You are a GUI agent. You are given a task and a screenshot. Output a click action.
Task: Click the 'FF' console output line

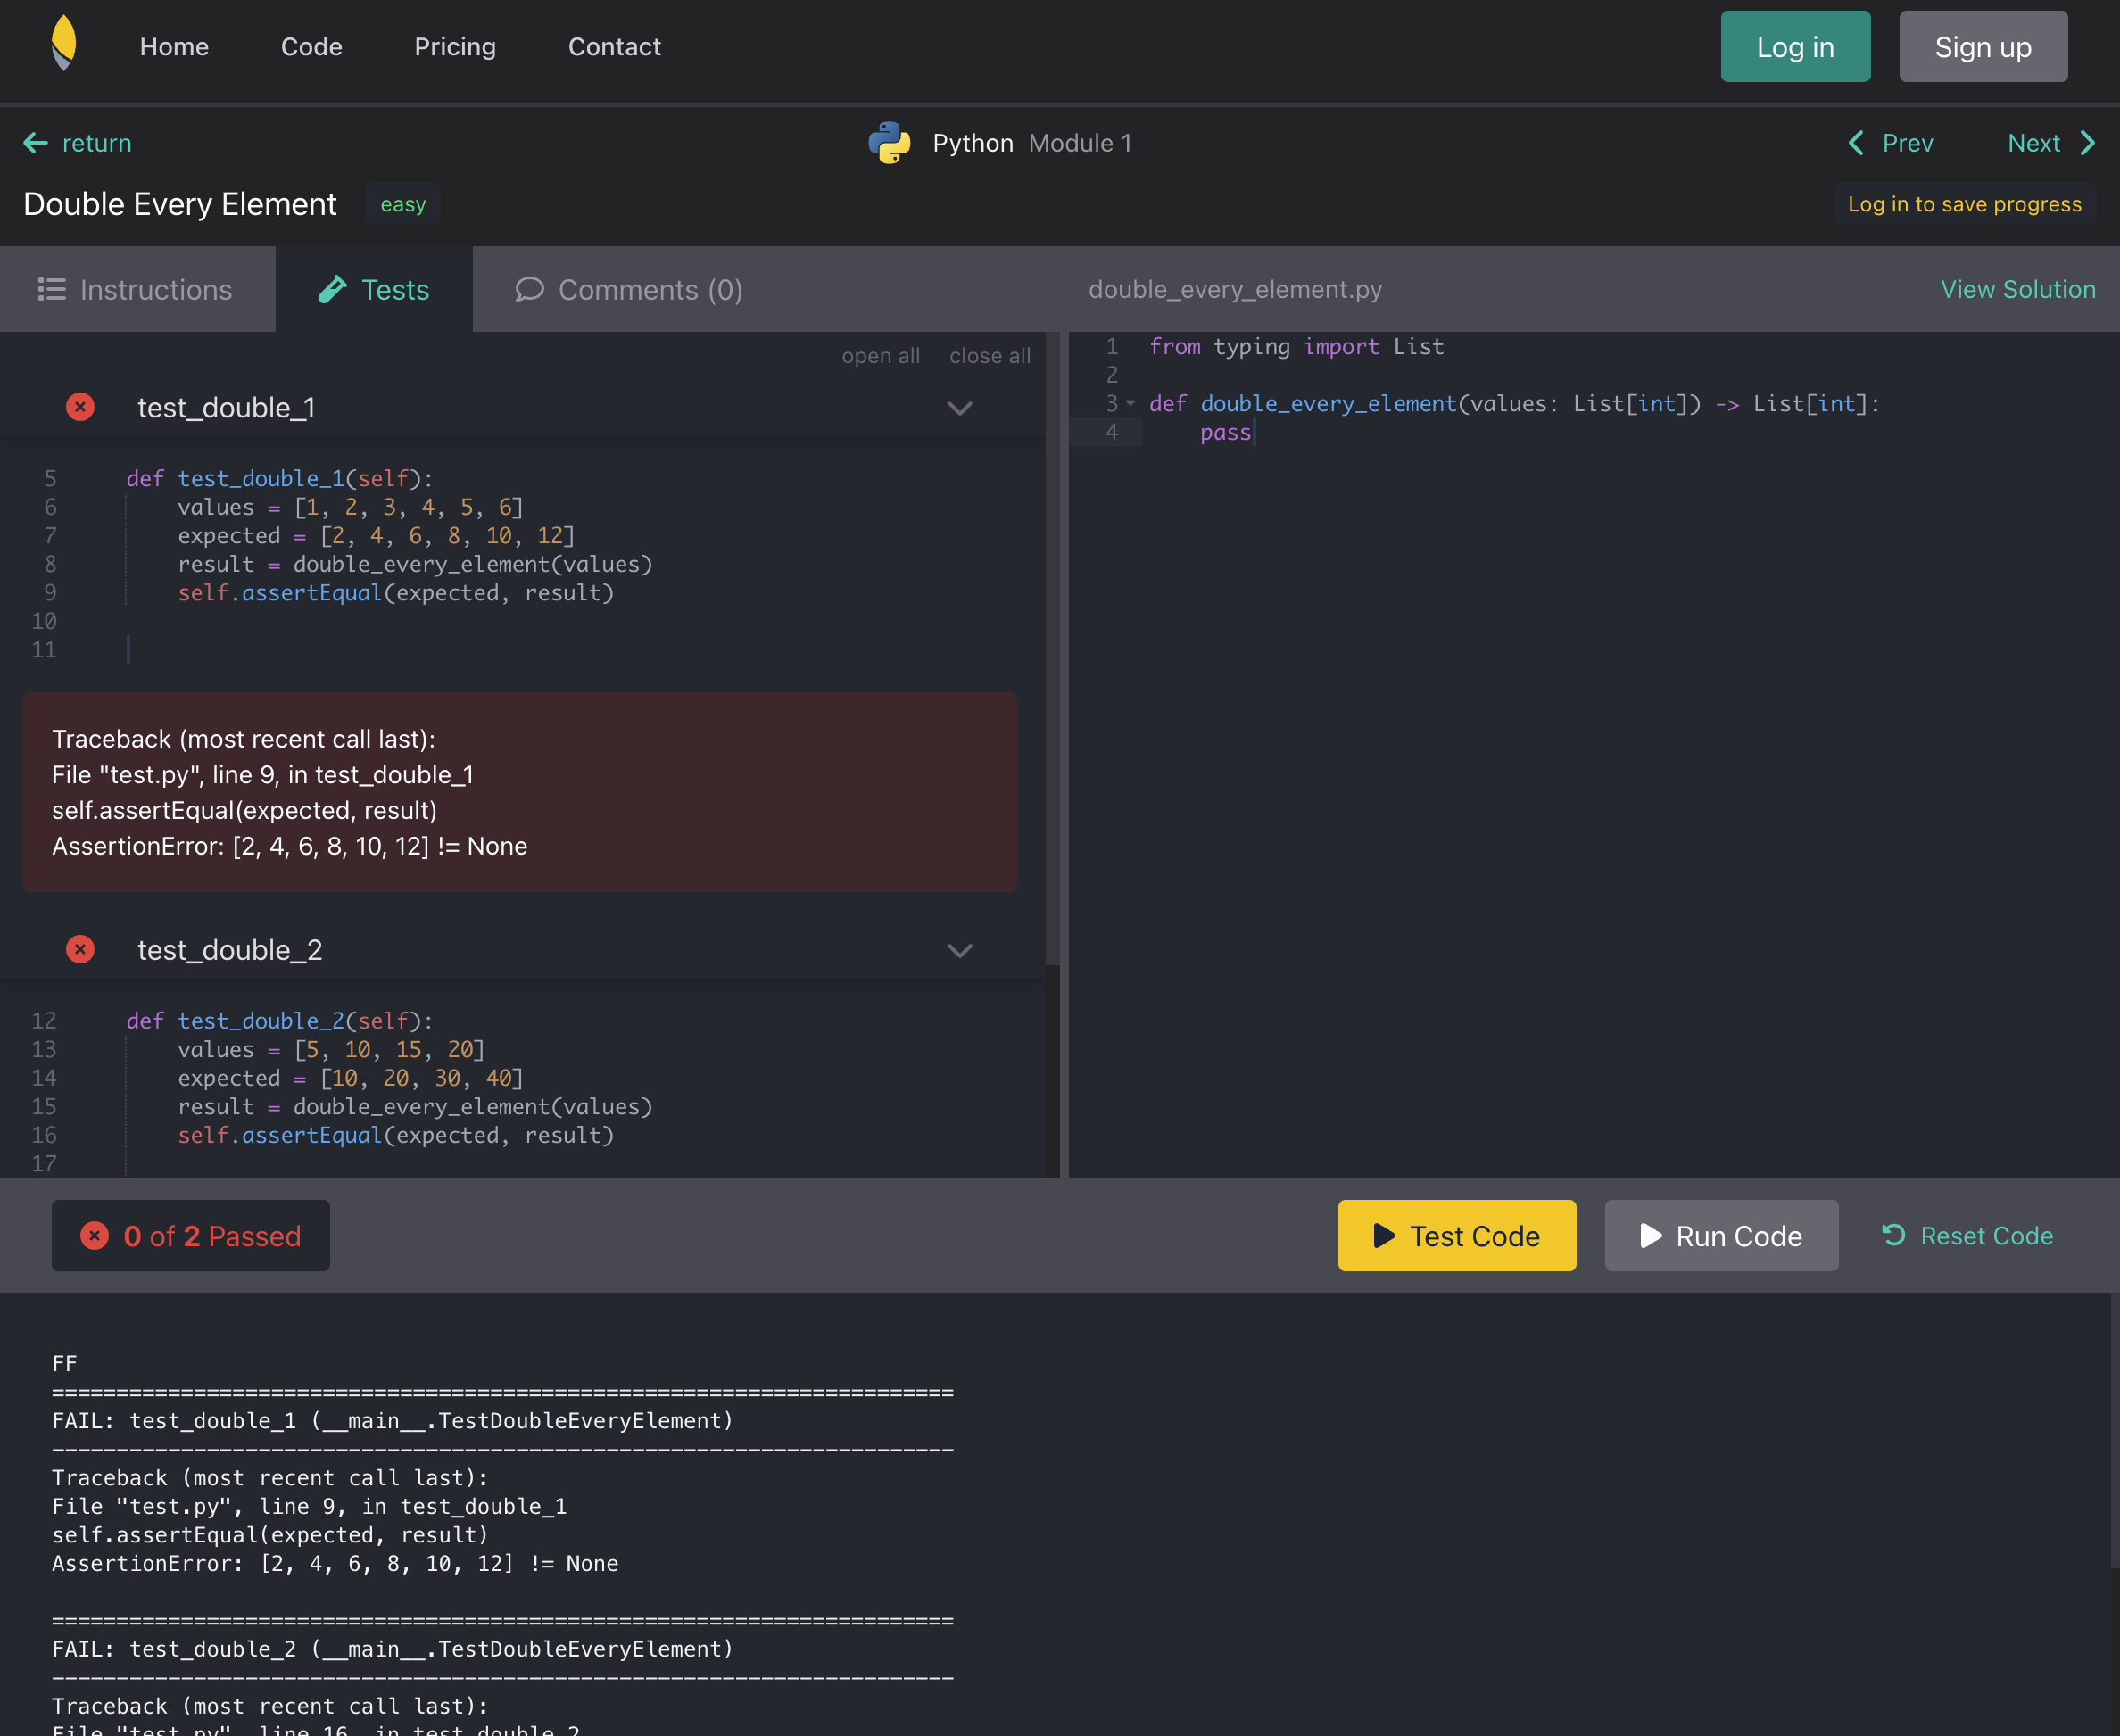coord(64,1364)
